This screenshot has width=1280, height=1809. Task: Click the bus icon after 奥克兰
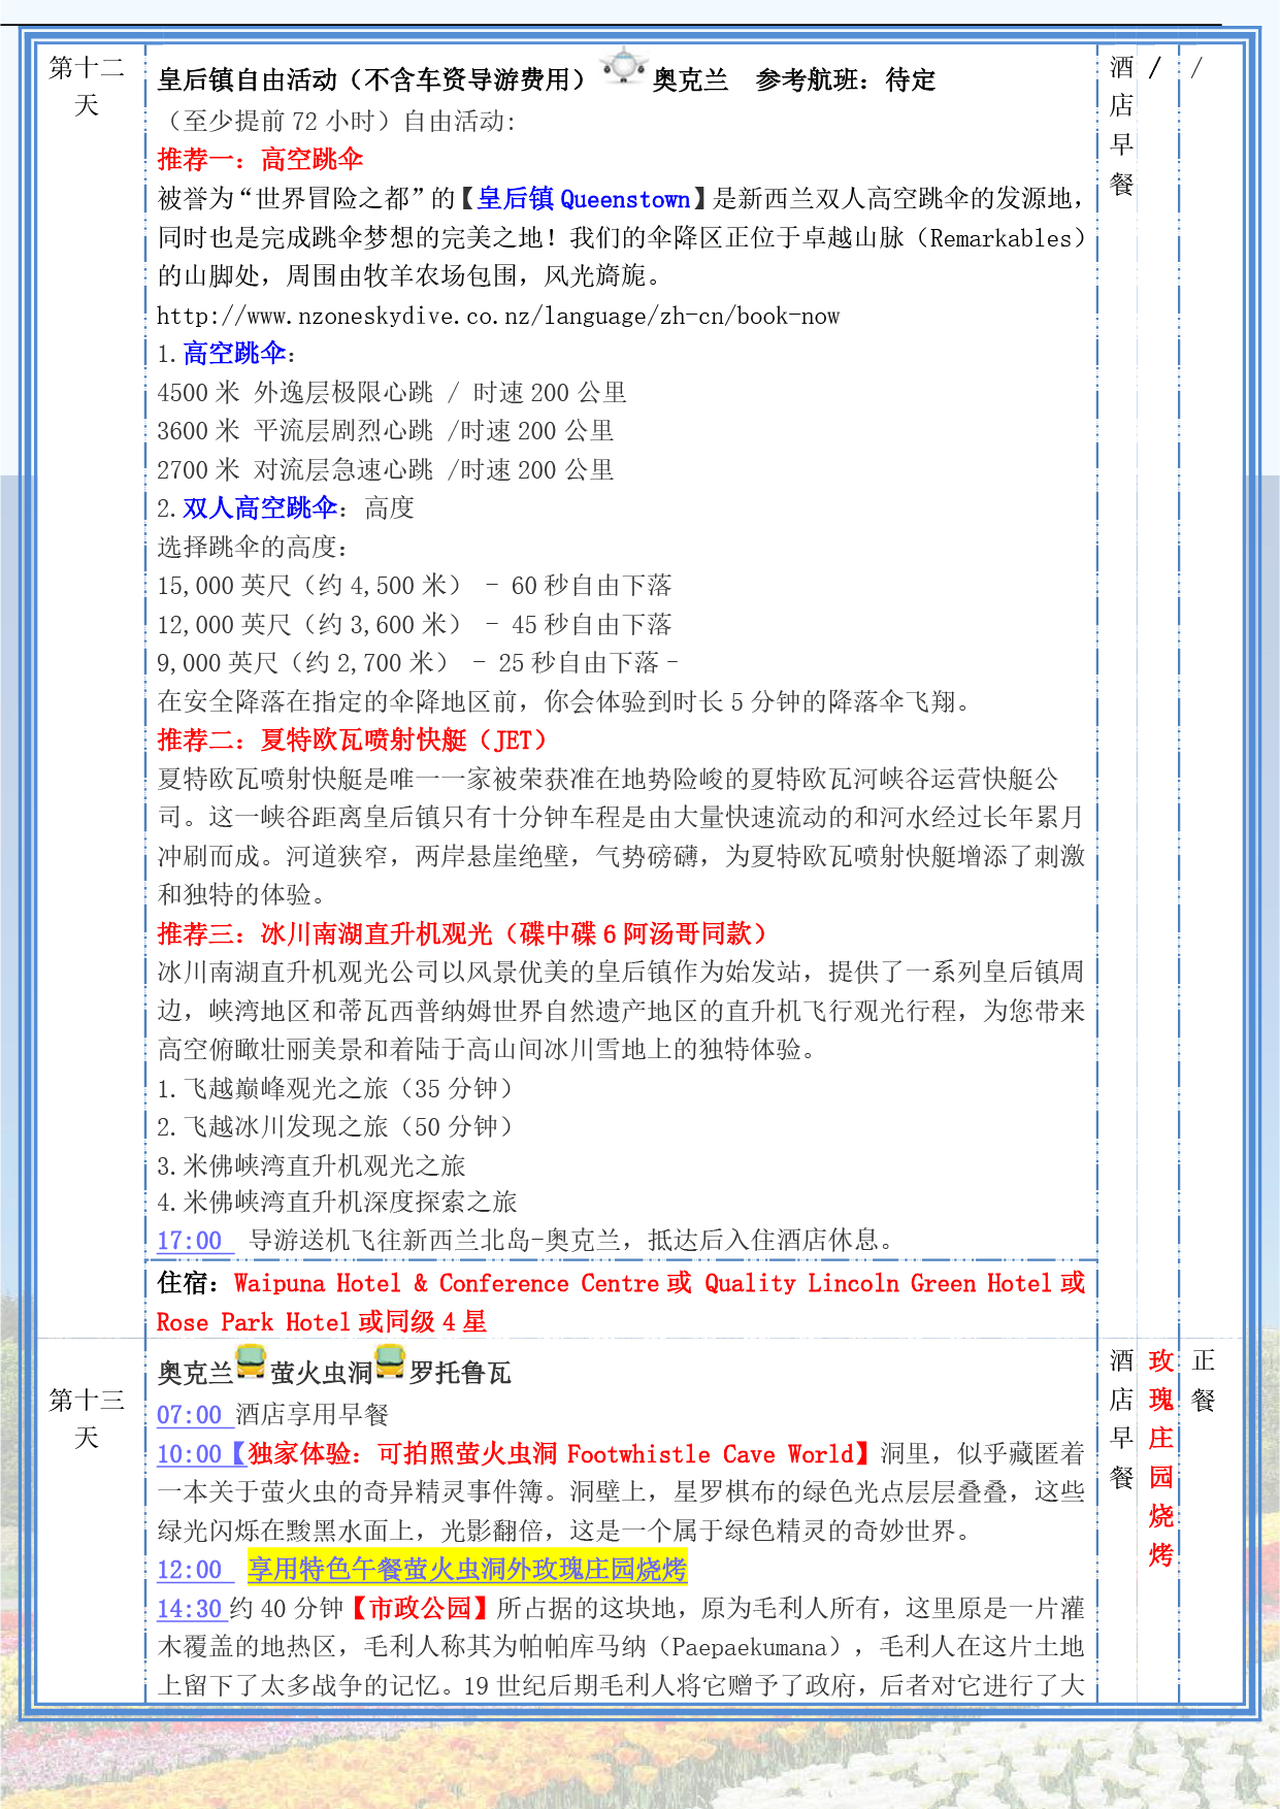(x=250, y=1362)
